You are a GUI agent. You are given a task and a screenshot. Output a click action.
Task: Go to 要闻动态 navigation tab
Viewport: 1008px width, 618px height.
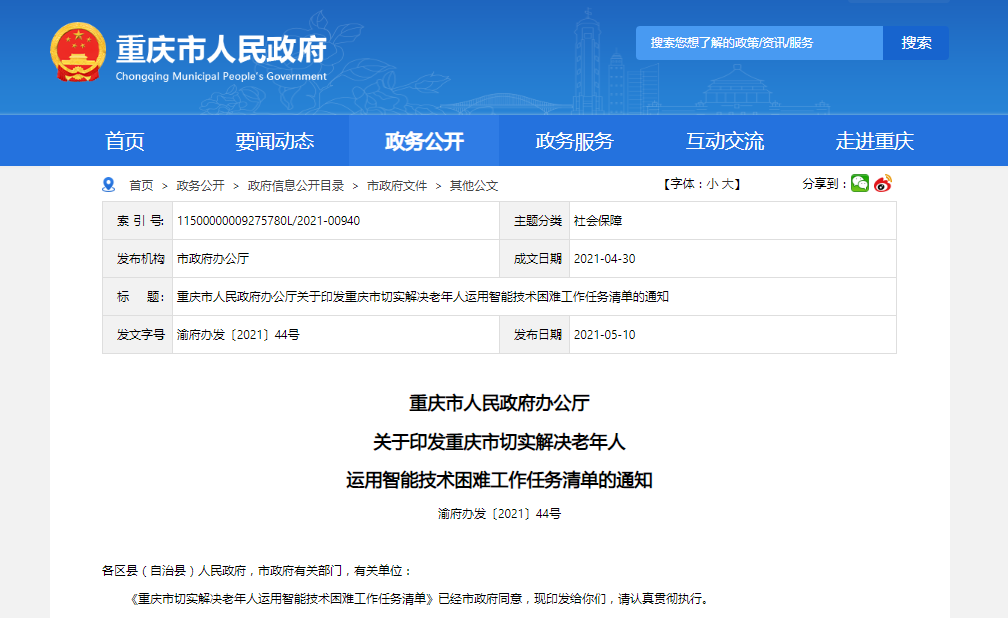275,141
